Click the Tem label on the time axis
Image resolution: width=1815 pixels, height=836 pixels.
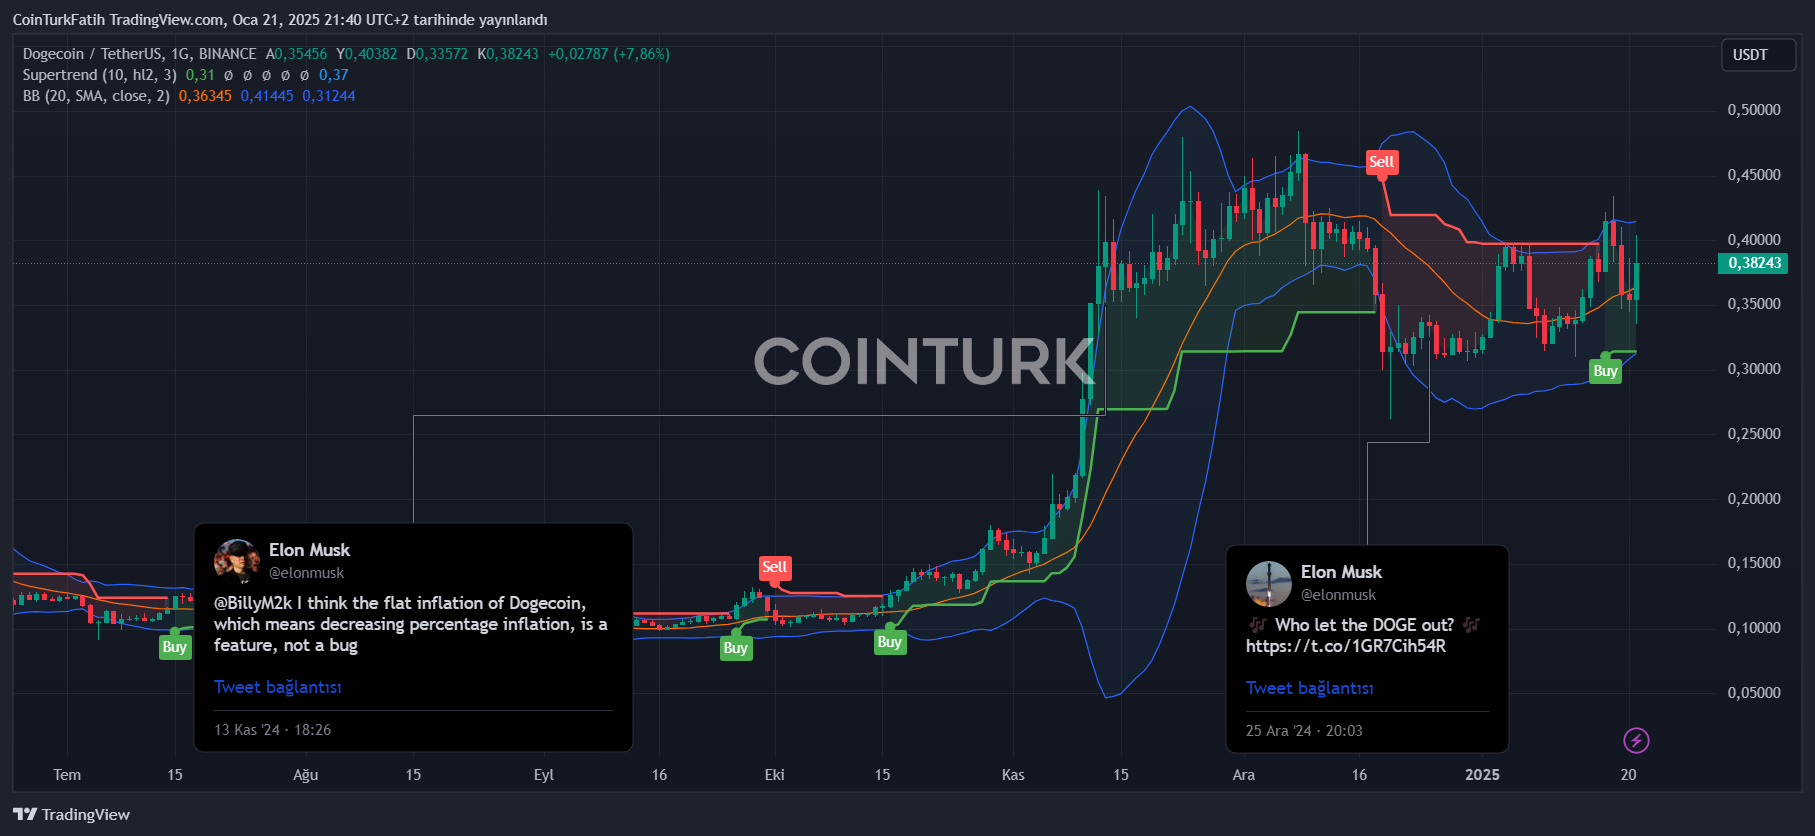67,775
